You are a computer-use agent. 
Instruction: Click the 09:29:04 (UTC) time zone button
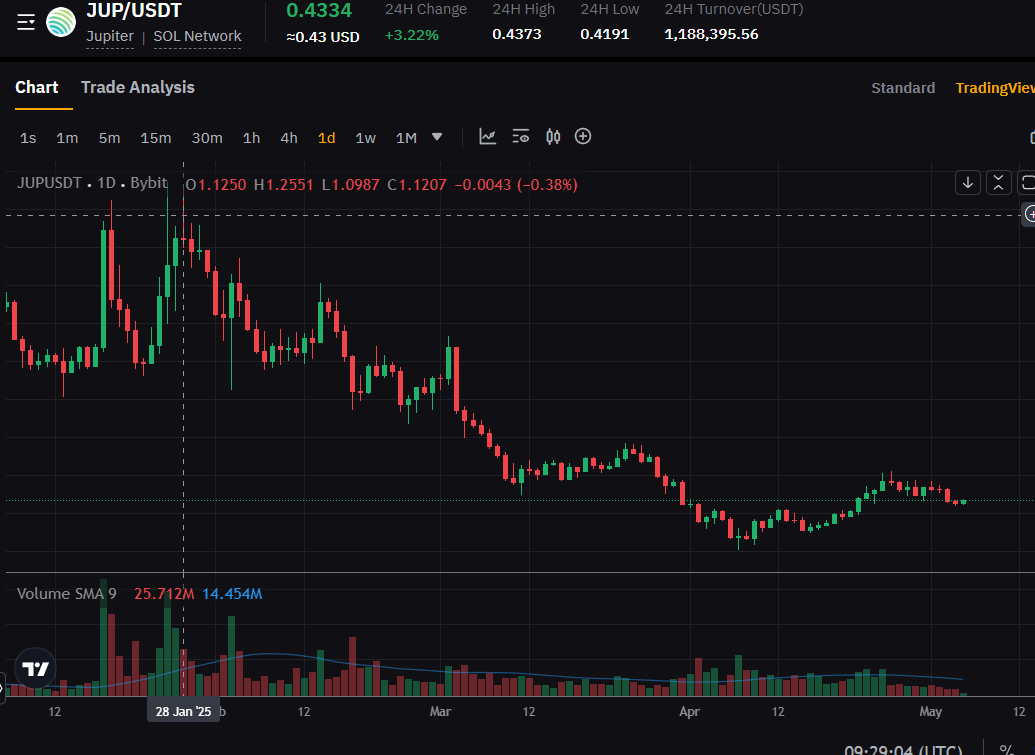point(903,750)
